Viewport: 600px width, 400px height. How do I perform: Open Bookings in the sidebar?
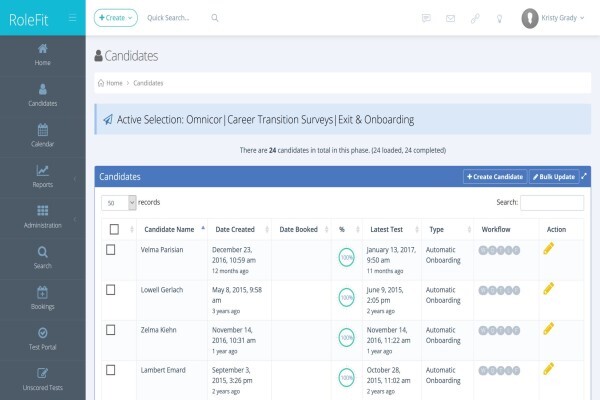click(42, 298)
